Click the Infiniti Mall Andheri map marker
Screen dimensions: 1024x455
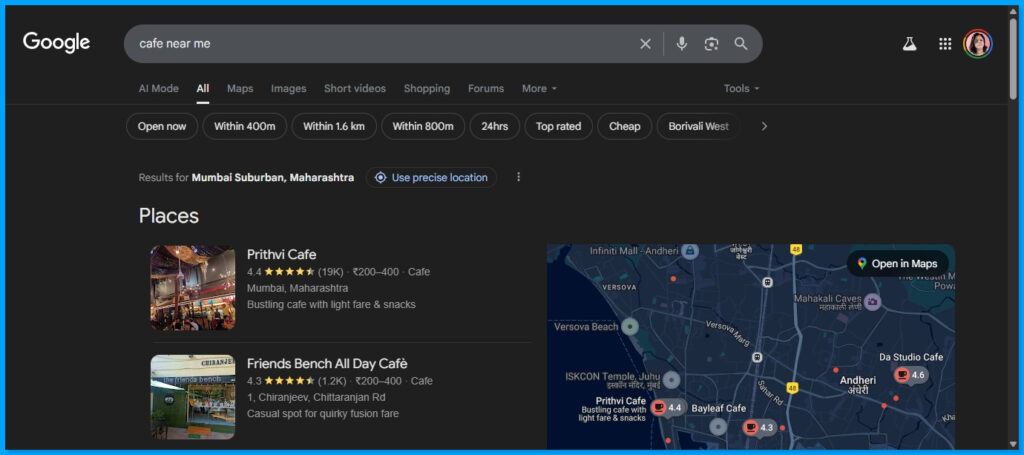coord(690,251)
